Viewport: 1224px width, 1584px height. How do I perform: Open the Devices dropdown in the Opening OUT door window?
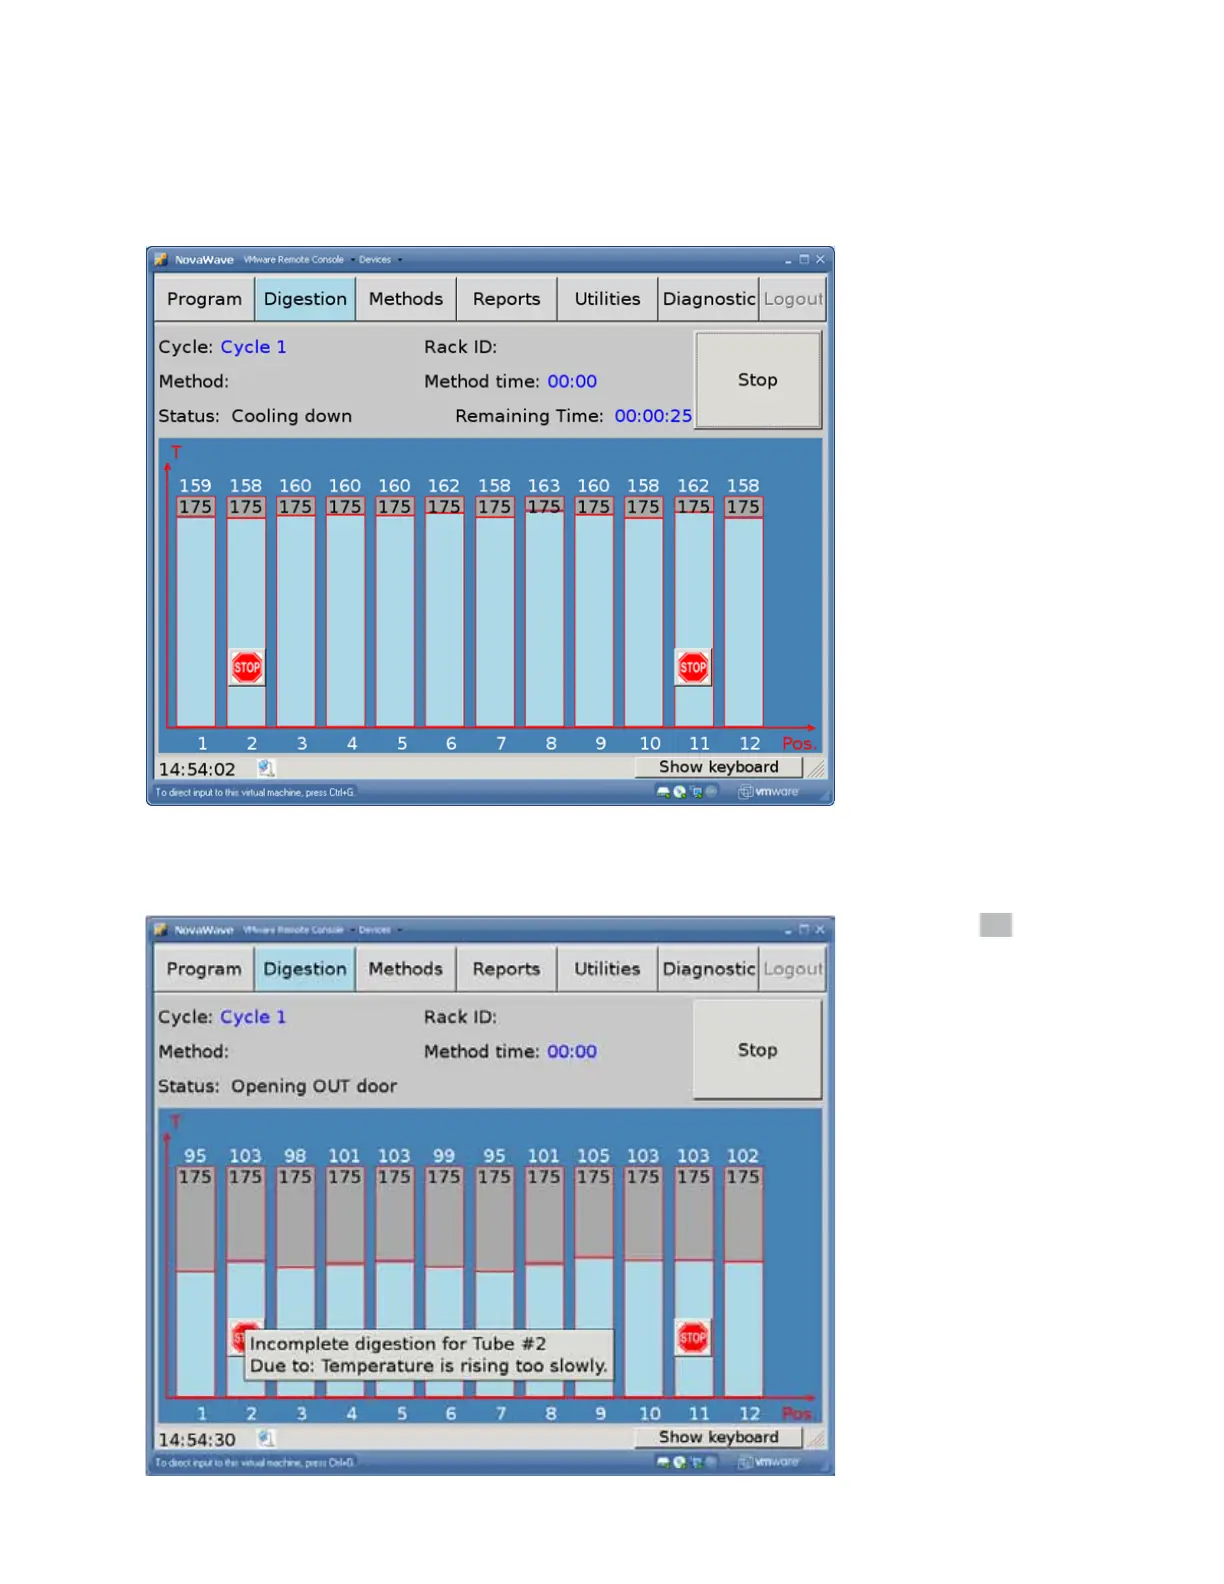pos(380,929)
